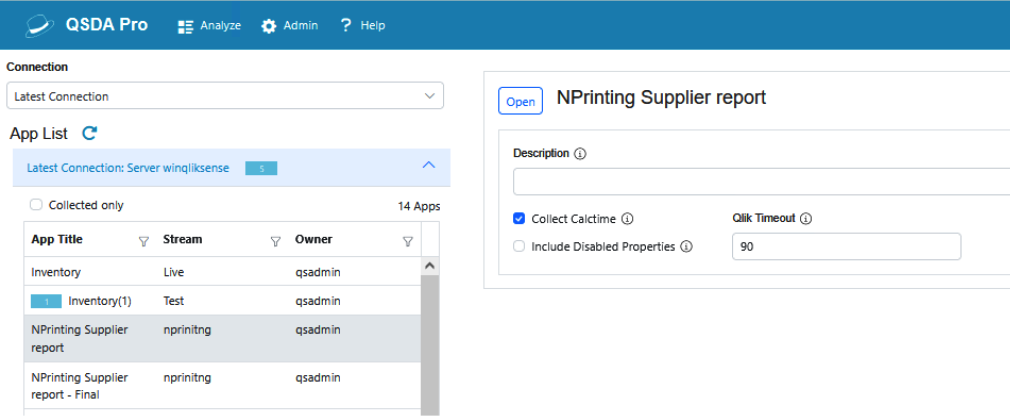1010x418 pixels.
Task: Click the Open button
Action: [520, 101]
